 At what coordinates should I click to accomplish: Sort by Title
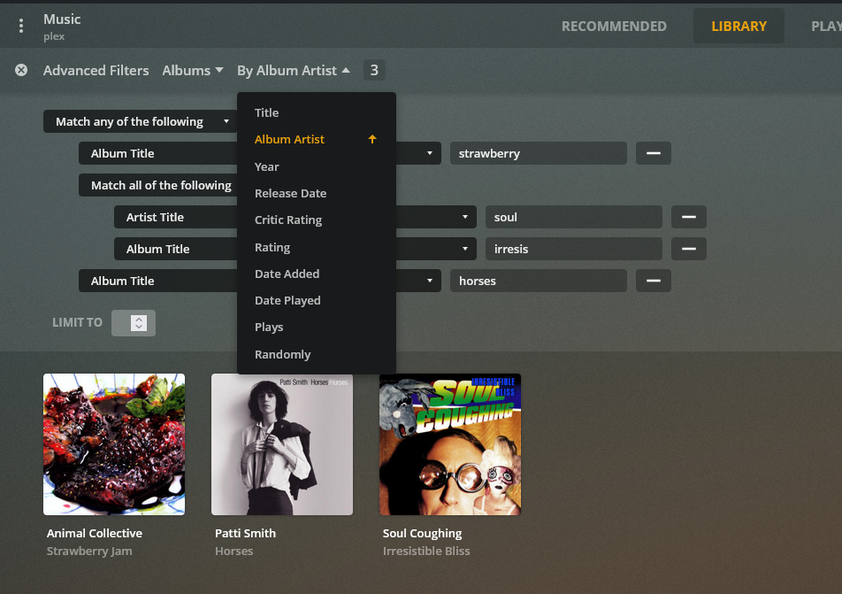tap(316, 113)
